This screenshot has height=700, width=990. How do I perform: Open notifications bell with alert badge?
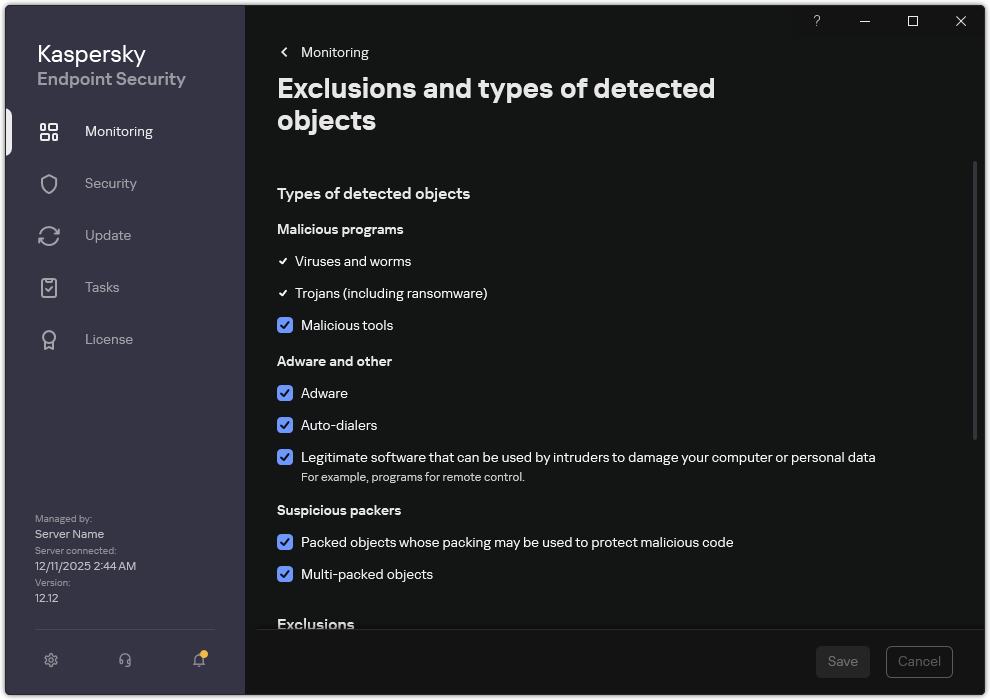(198, 660)
